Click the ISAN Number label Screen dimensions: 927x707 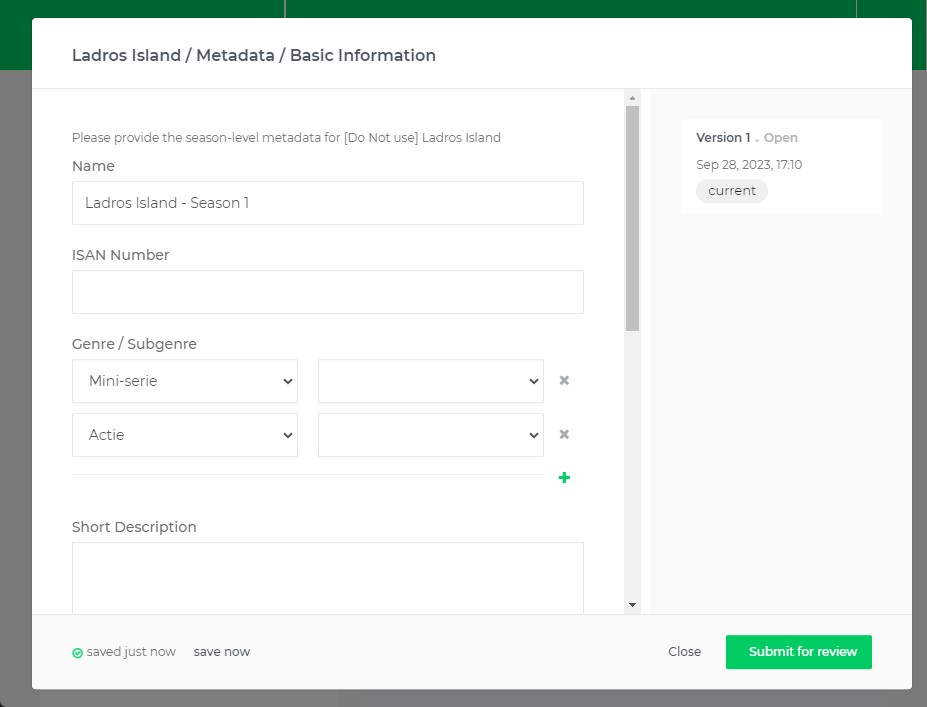(x=121, y=255)
